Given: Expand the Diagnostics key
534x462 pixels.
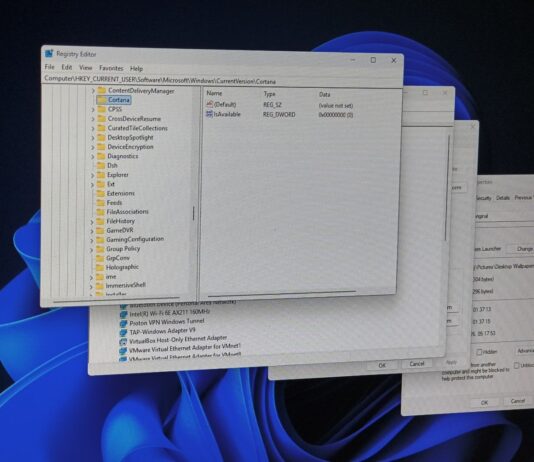Looking at the screenshot, I should (93, 157).
